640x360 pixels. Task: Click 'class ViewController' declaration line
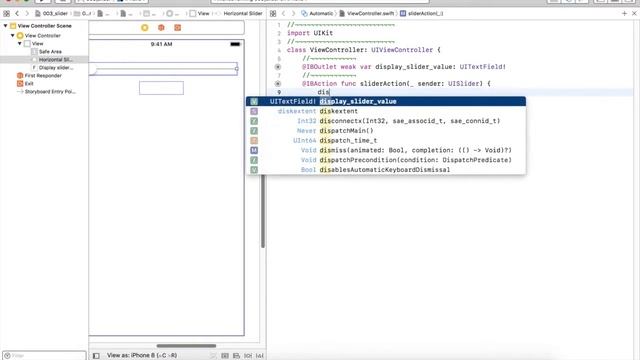(x=364, y=50)
